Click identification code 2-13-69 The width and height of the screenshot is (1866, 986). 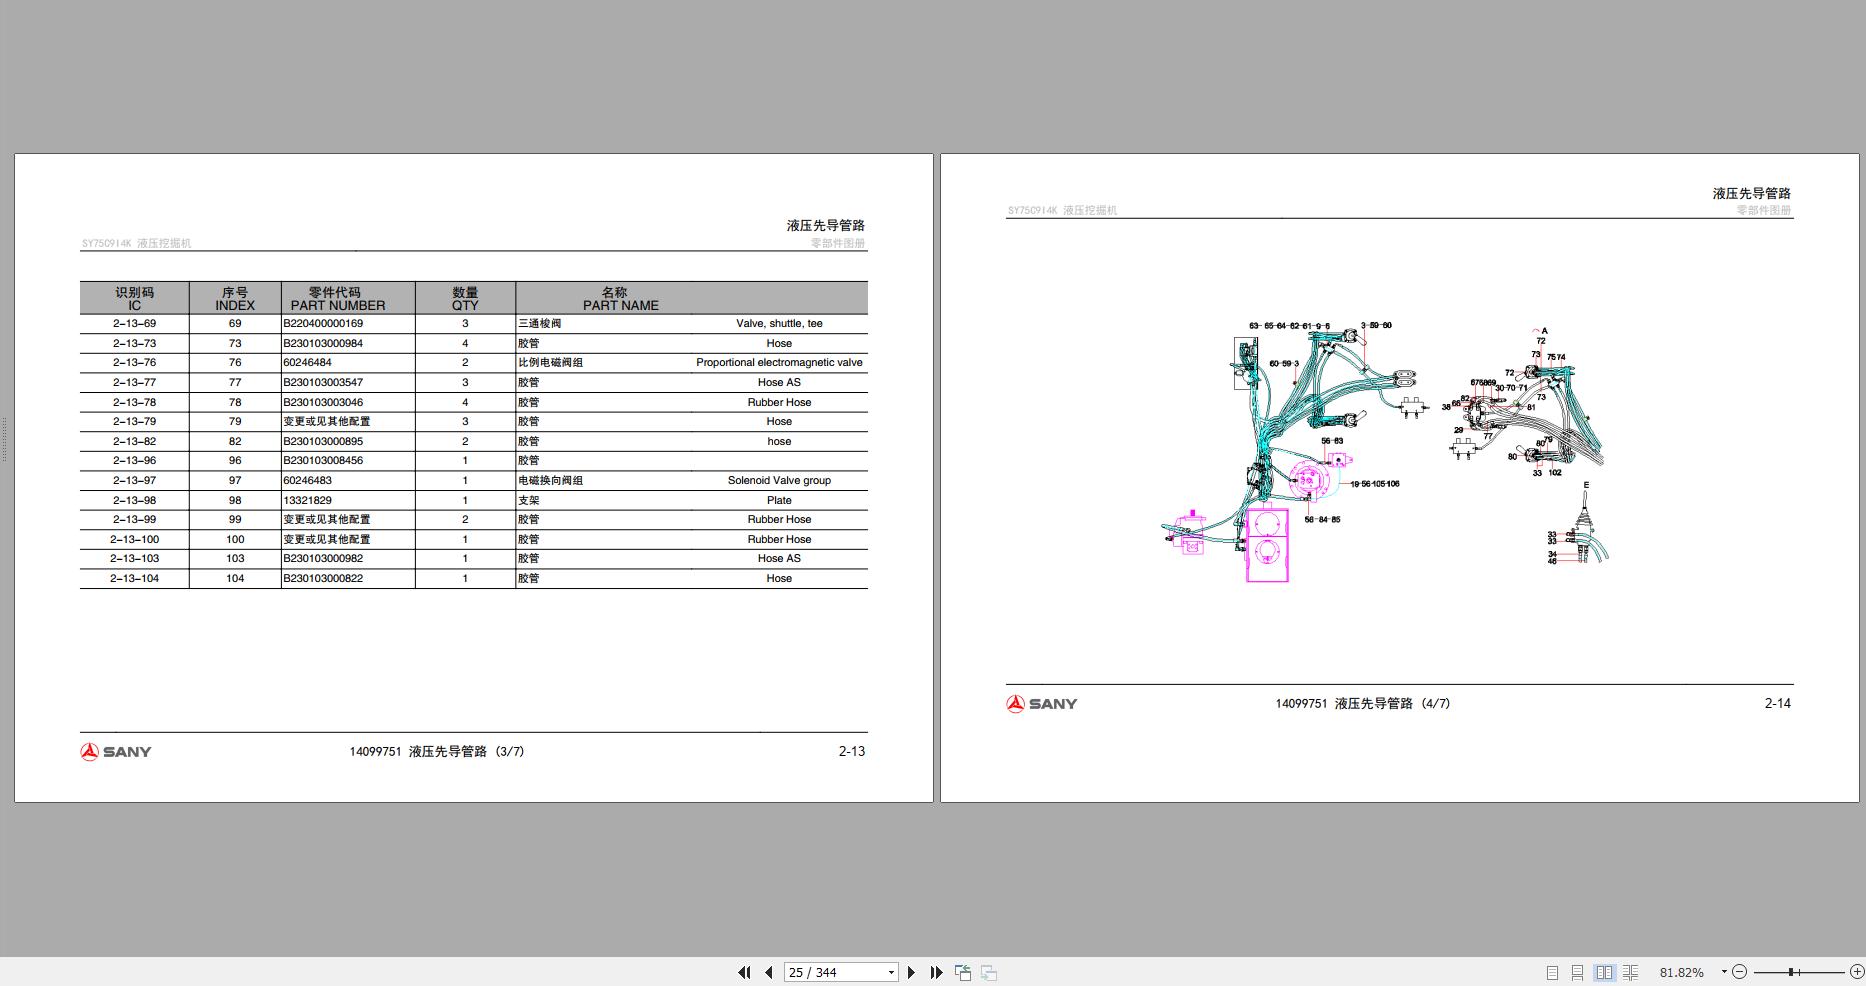pyautogui.click(x=134, y=324)
